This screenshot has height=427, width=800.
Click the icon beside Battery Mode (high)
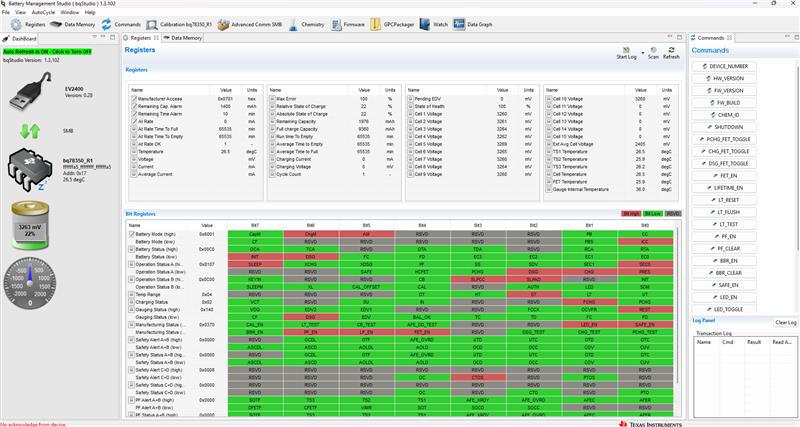[x=131, y=234]
